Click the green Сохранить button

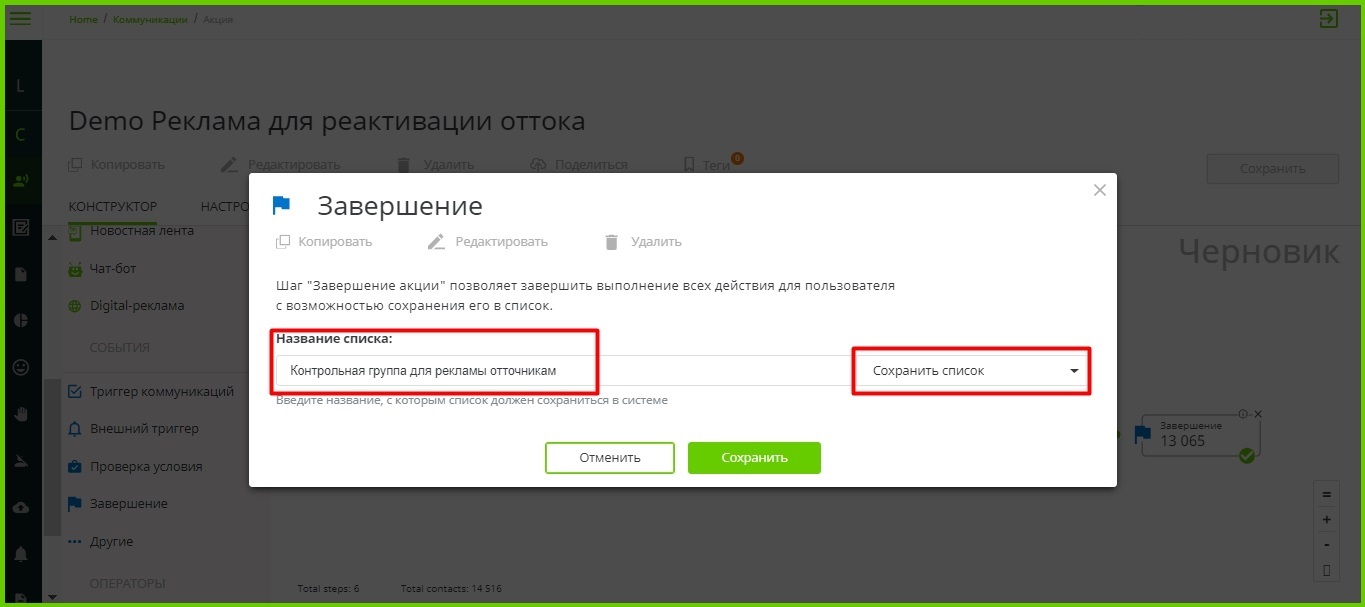click(754, 458)
